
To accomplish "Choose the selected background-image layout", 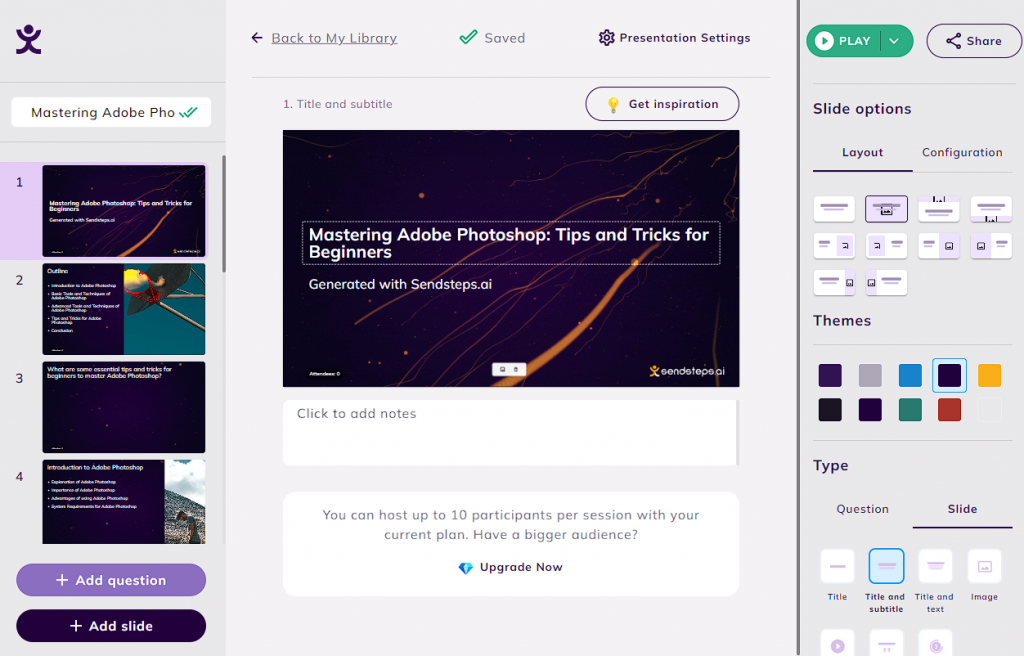I will pyautogui.click(x=886, y=208).
